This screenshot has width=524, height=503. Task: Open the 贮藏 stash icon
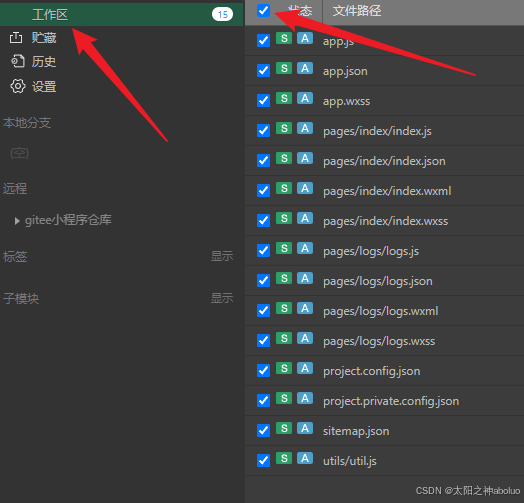(x=16, y=37)
